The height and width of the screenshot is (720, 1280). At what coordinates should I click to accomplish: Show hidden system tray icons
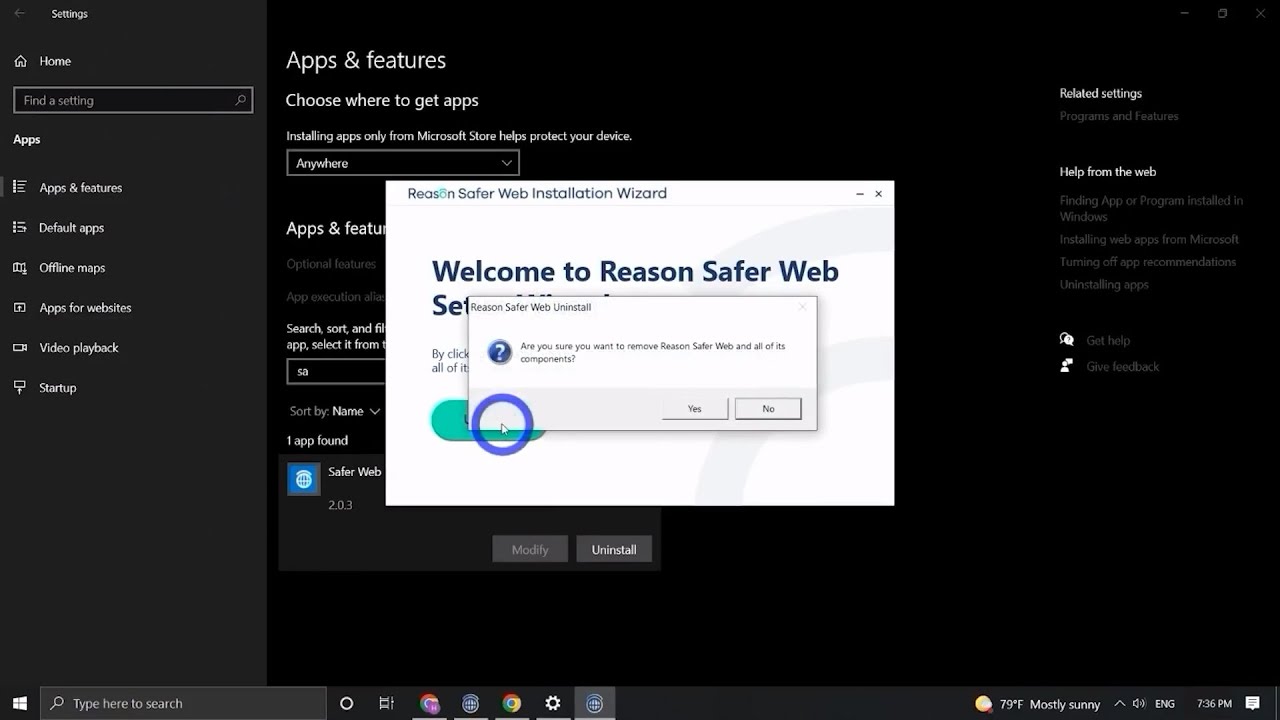[1119, 704]
